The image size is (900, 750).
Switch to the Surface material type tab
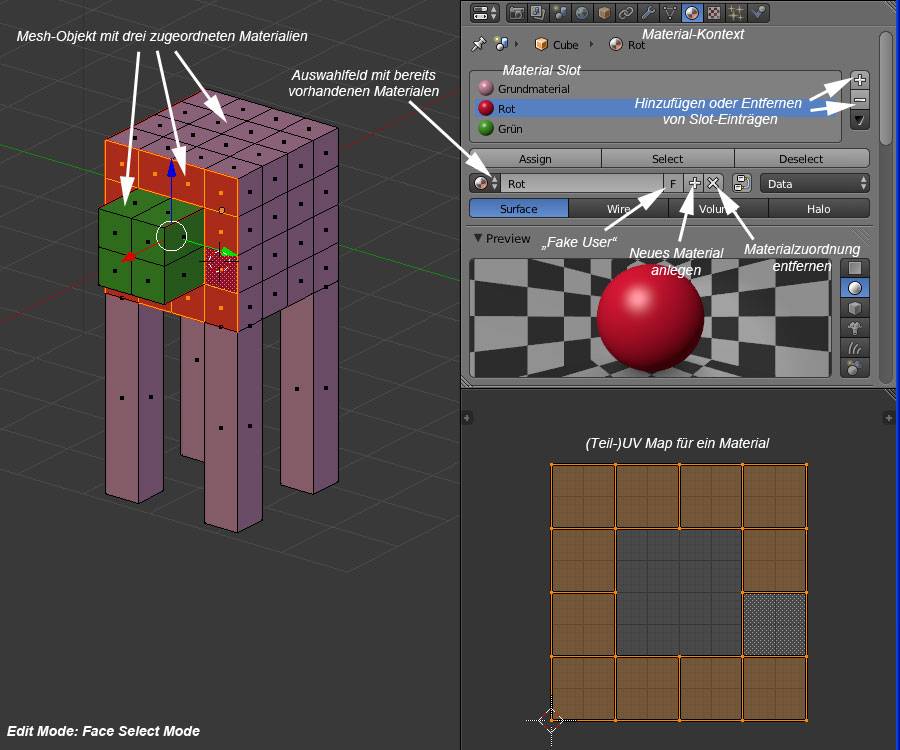click(519, 209)
